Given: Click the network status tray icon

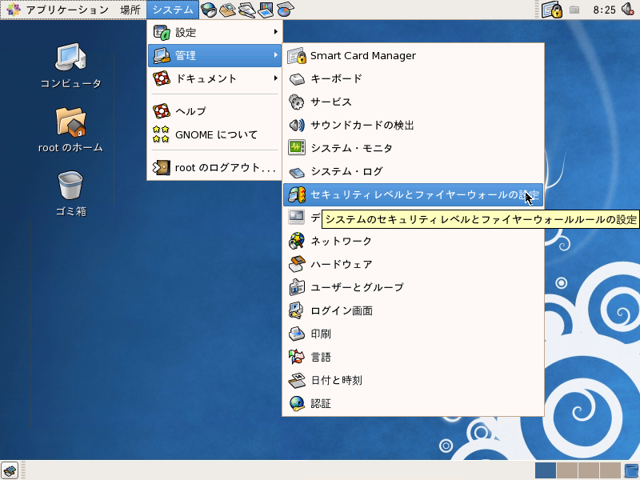Looking at the screenshot, I should tap(574, 10).
